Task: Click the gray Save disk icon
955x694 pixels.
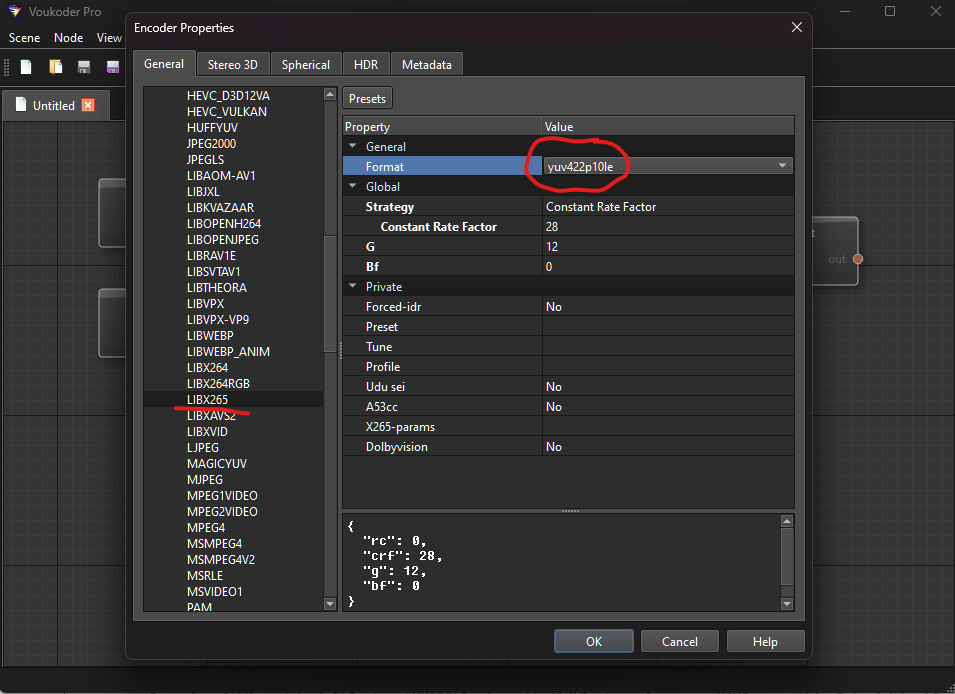Action: (84, 67)
